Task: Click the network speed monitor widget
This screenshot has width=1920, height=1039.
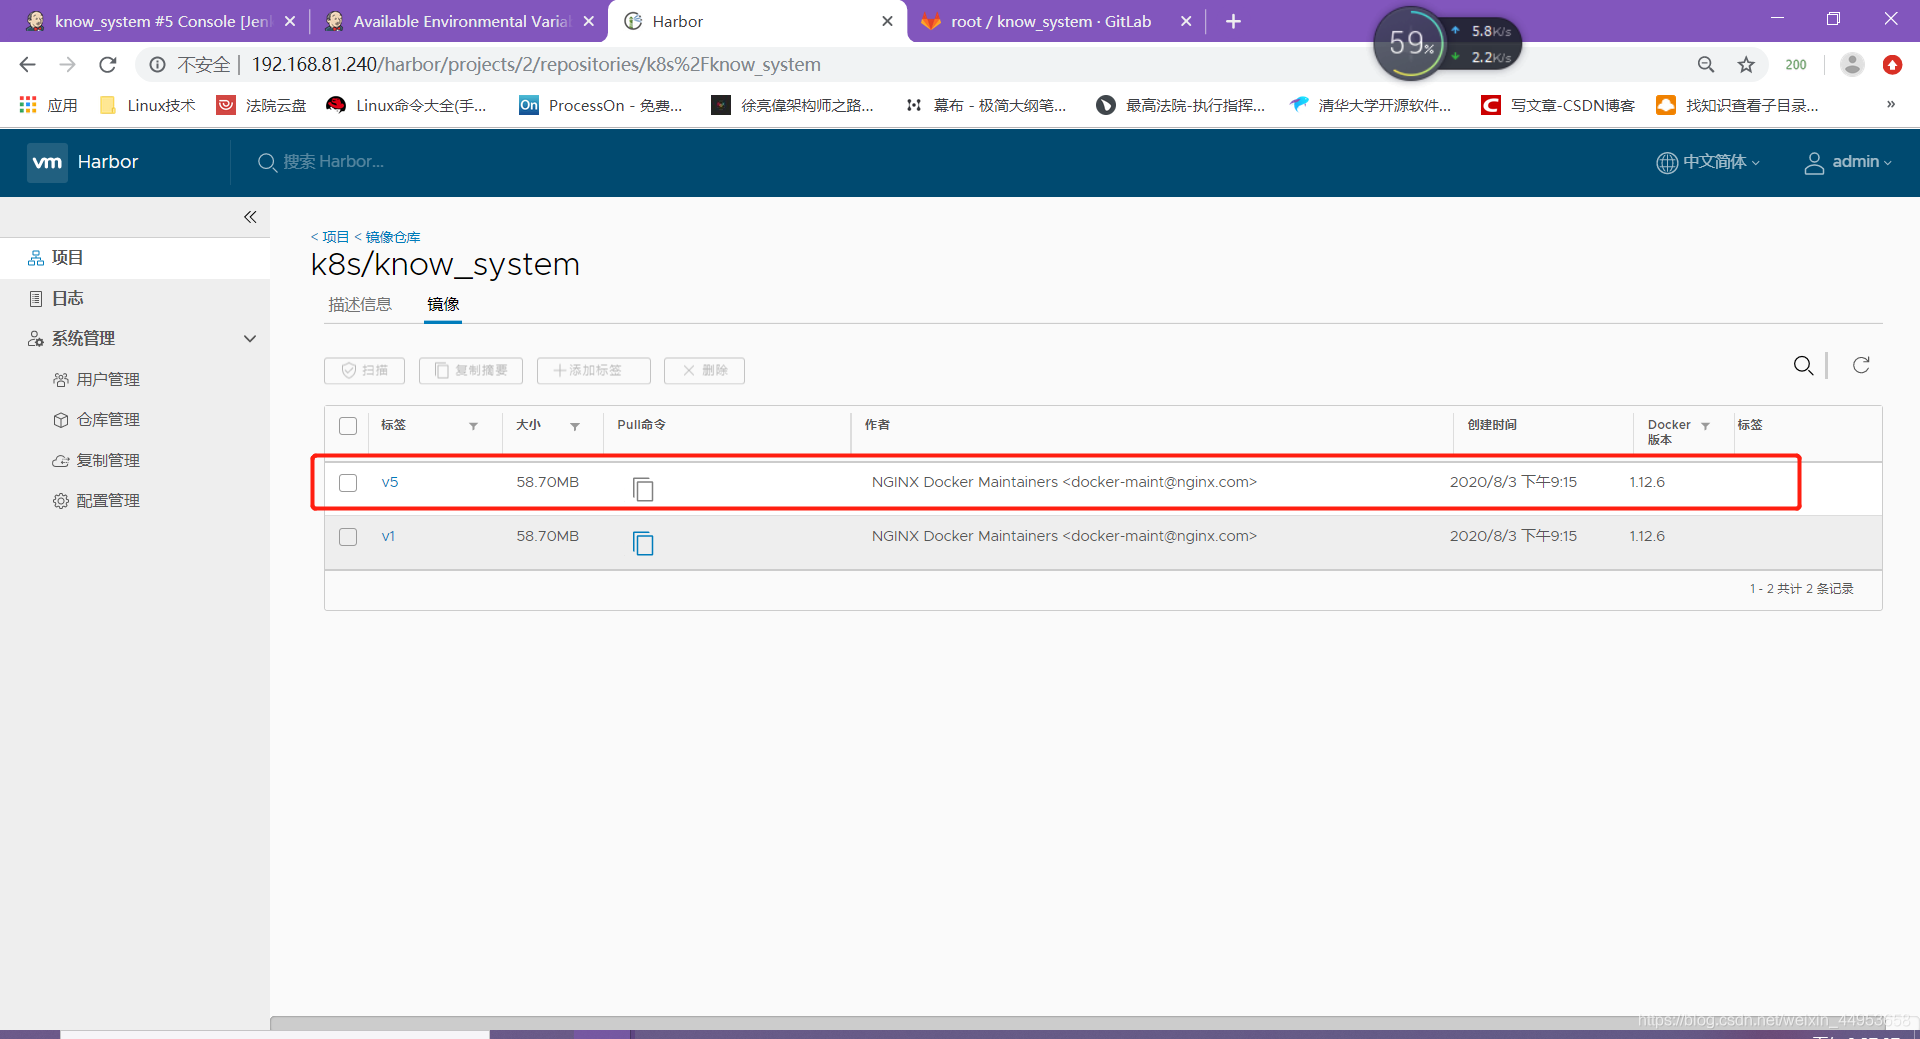Action: pyautogui.click(x=1447, y=44)
